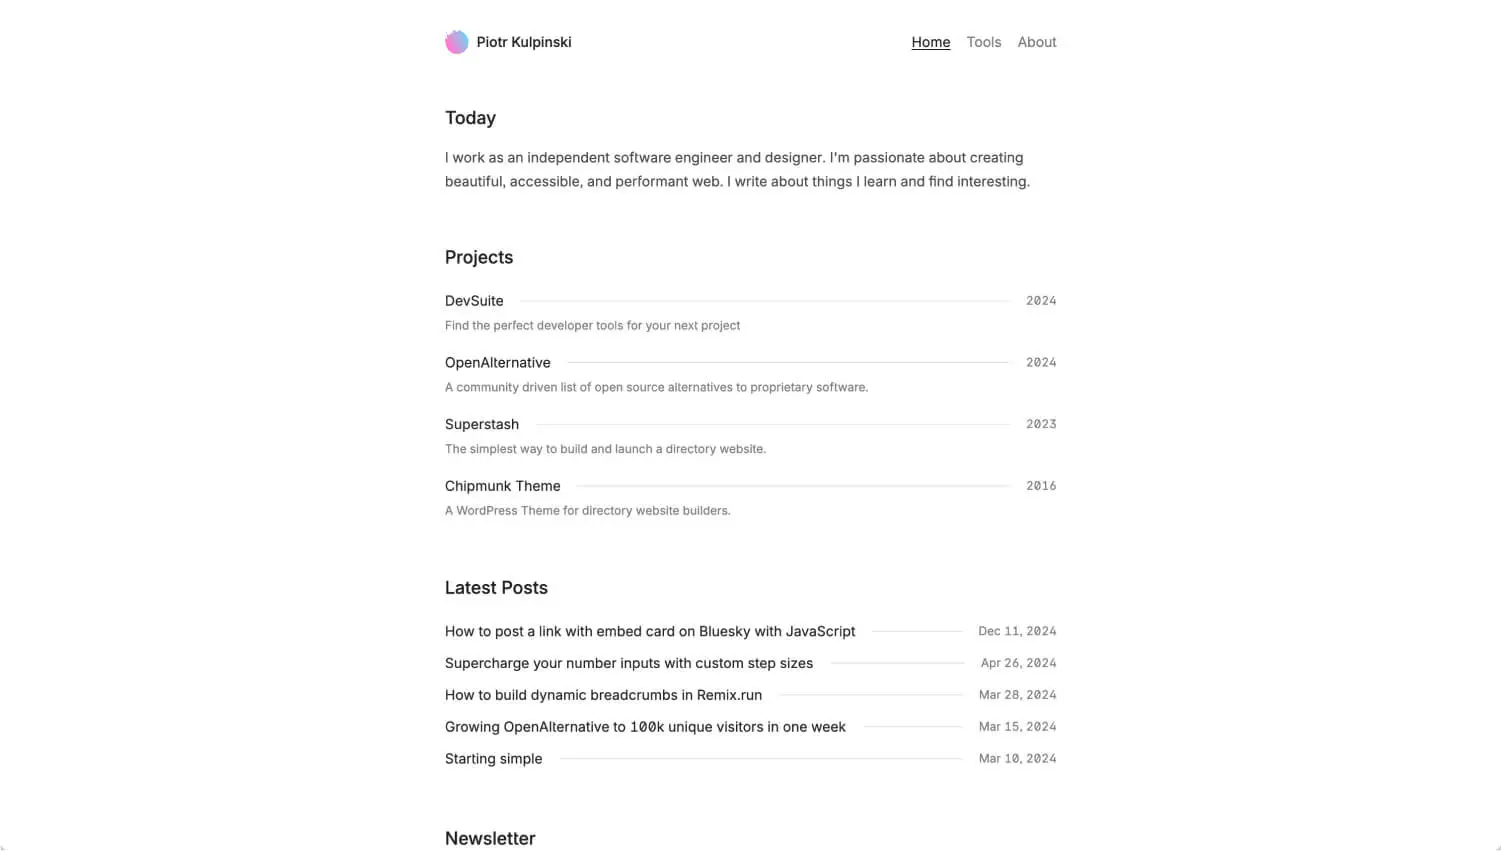Select the Home navigation item
1501x851 pixels.
click(930, 42)
